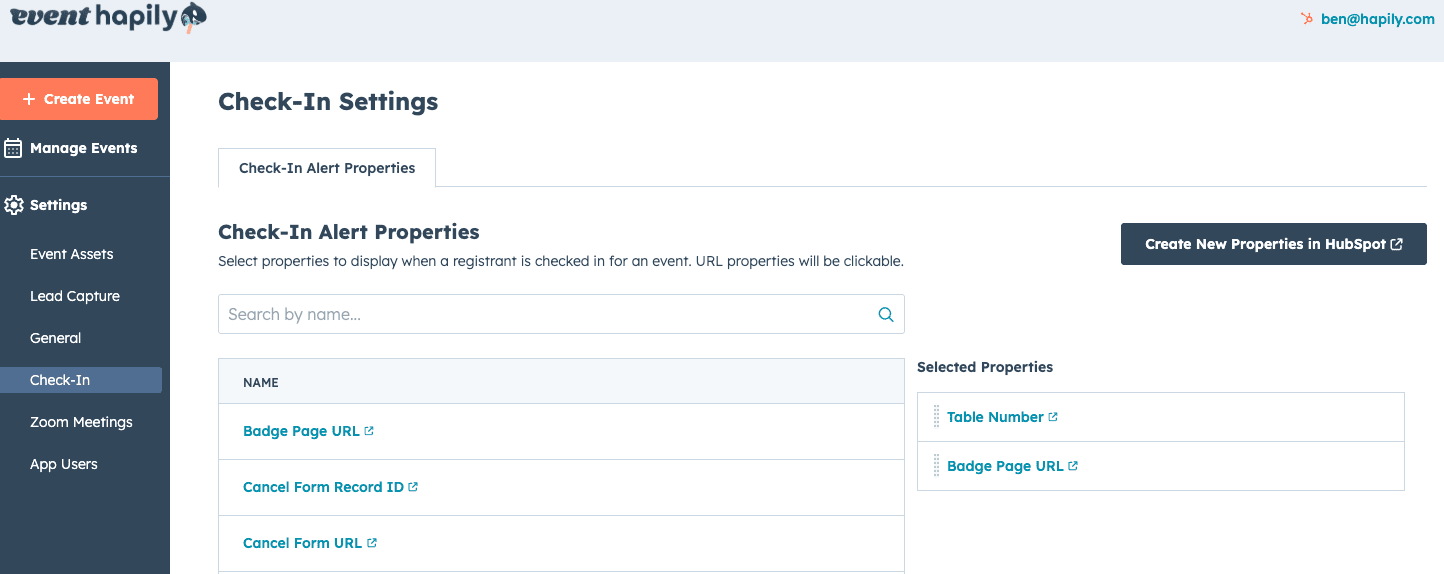Click external link icon beside Badge Page URL in NAME list

click(369, 431)
